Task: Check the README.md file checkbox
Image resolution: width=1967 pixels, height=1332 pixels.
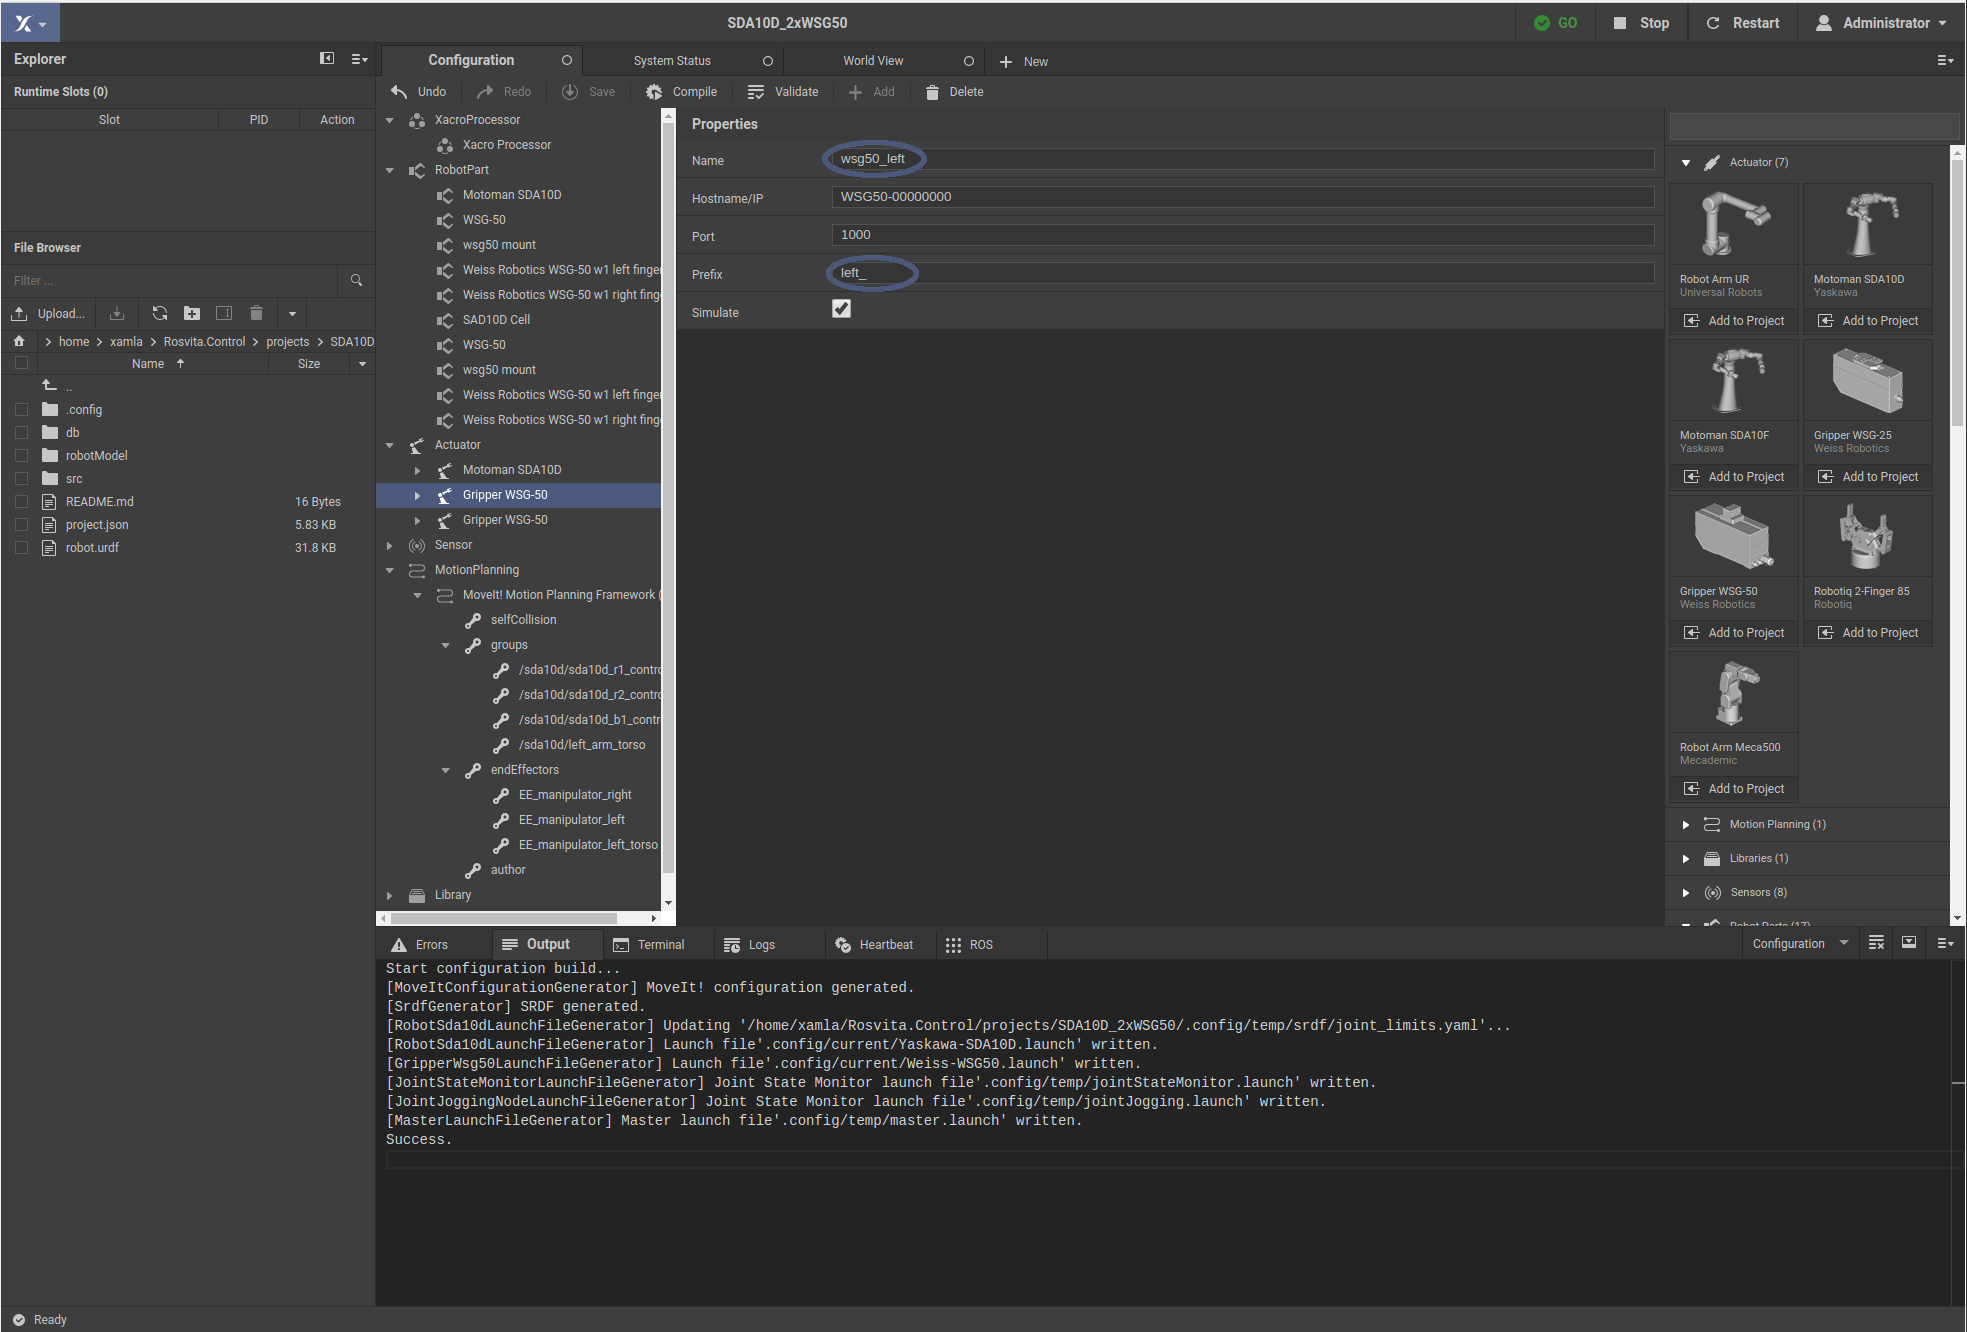Action: pyautogui.click(x=21, y=502)
